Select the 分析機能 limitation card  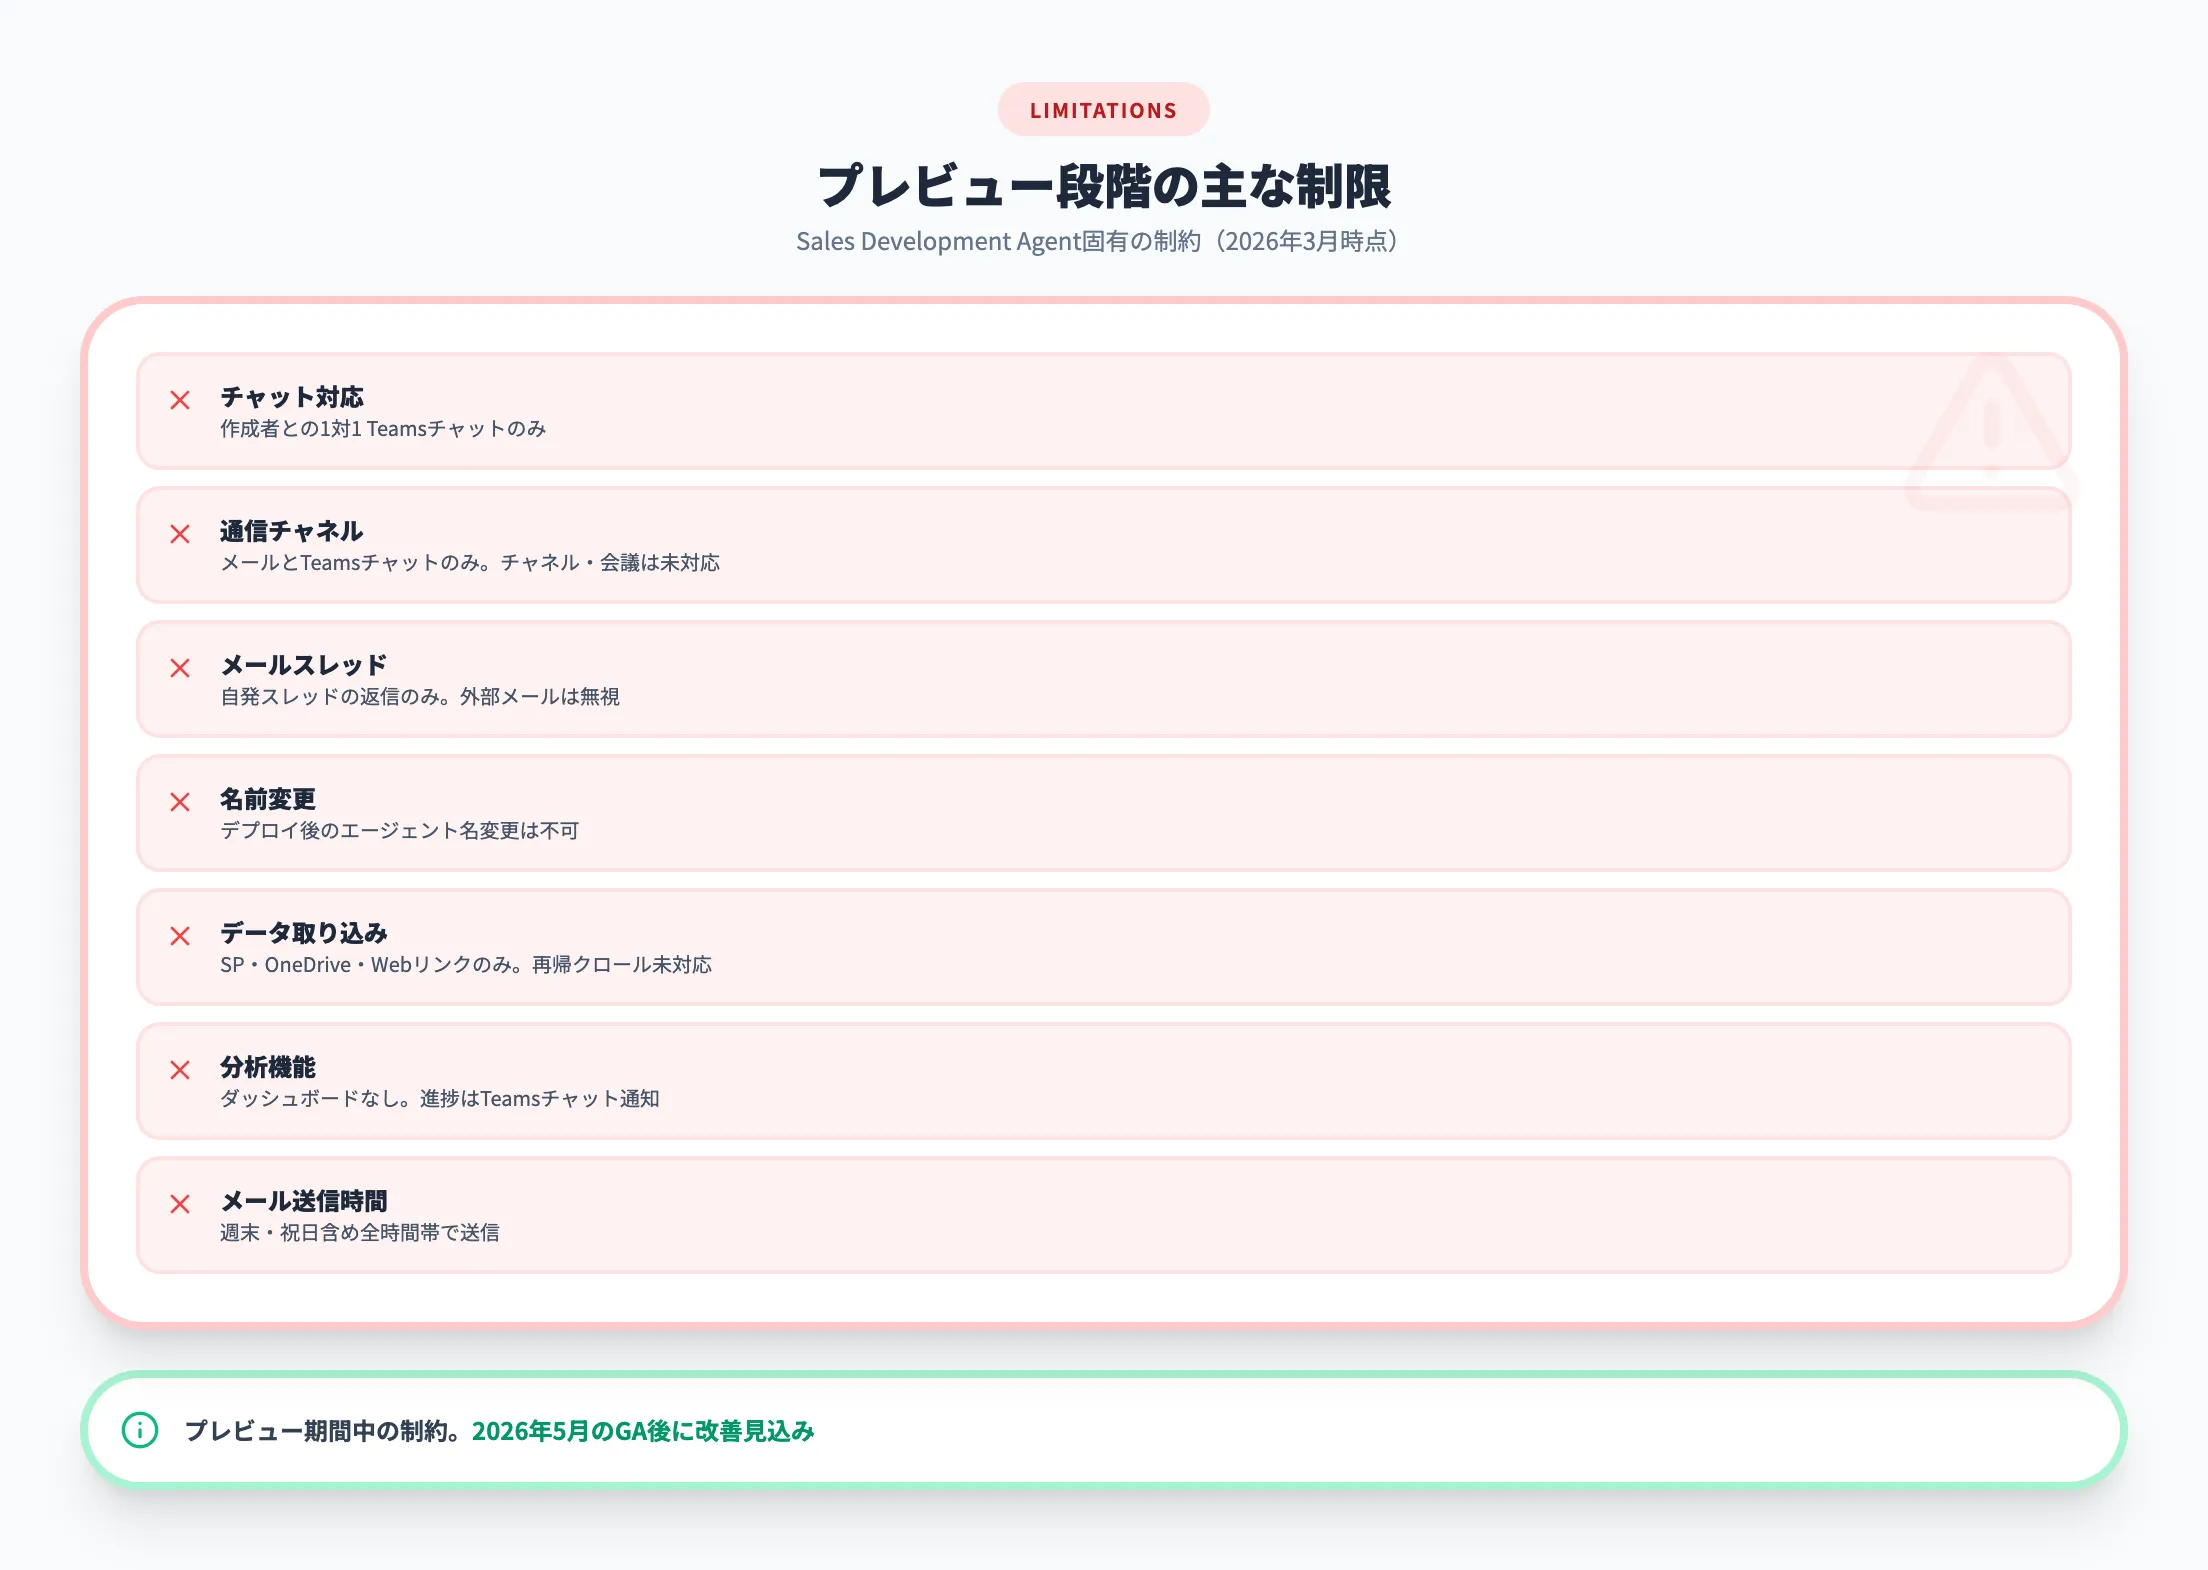[x=1103, y=1082]
